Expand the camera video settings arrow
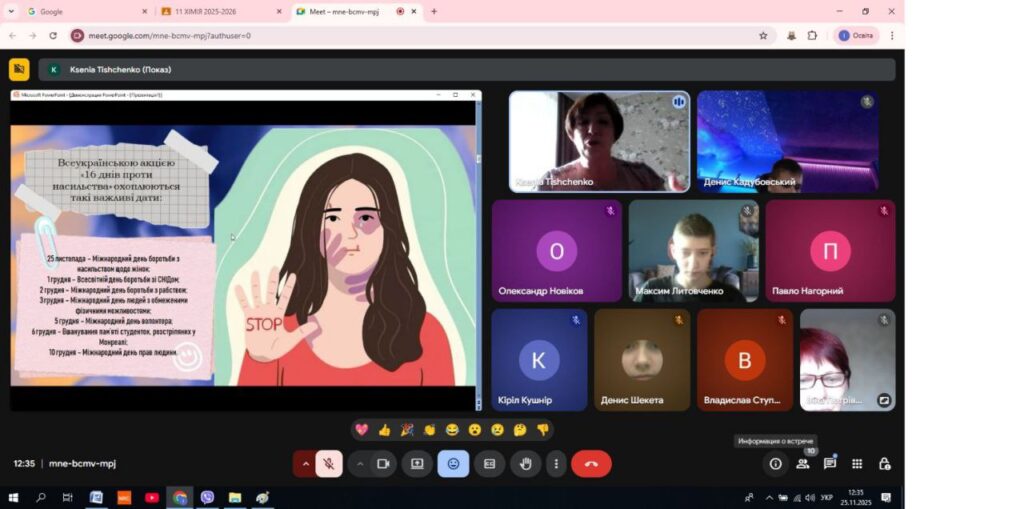Image resolution: width=1024 pixels, height=509 pixels. pyautogui.click(x=358, y=464)
